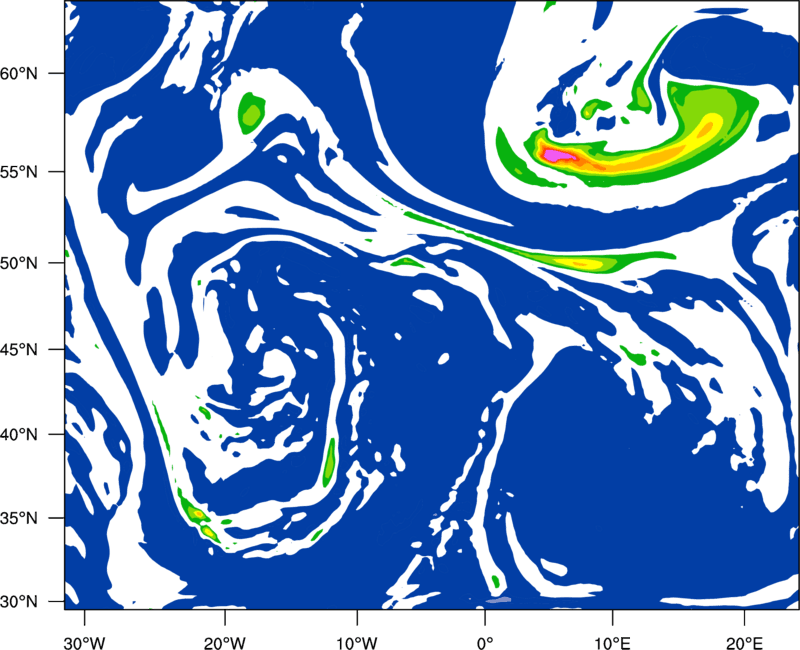Click the 45°N latitude label
Screen dimensions: 800x650
[19, 349]
